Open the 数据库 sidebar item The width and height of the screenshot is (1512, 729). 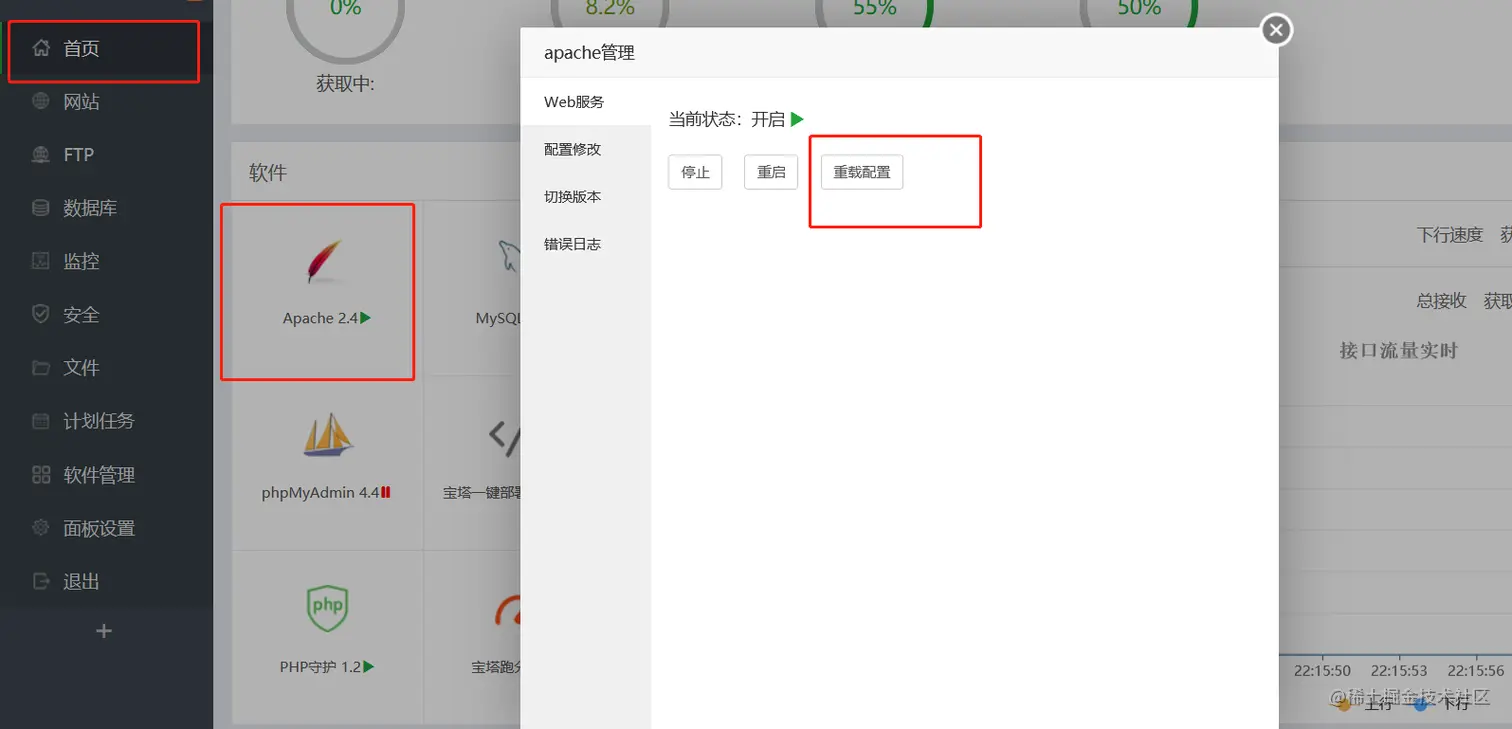[x=106, y=208]
